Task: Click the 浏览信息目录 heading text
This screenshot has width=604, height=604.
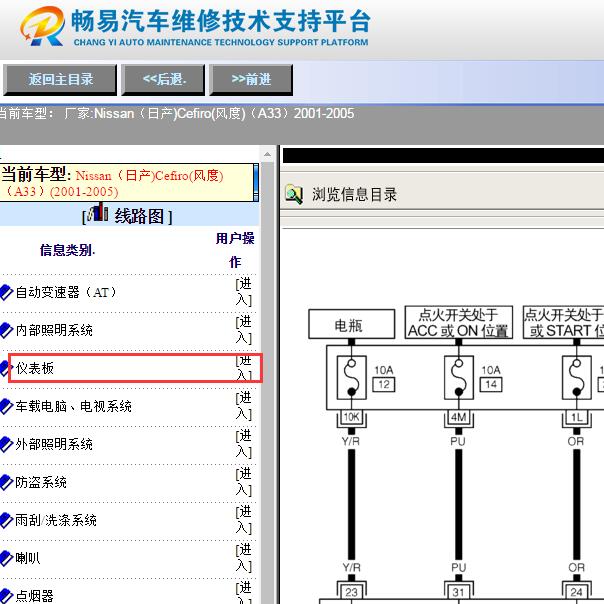Action: (354, 195)
